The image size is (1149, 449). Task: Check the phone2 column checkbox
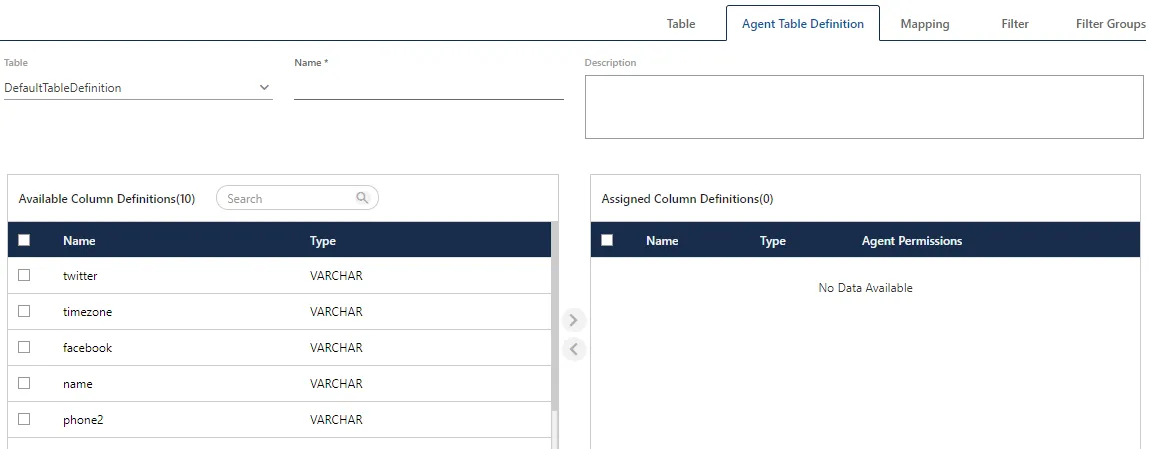pyautogui.click(x=24, y=419)
